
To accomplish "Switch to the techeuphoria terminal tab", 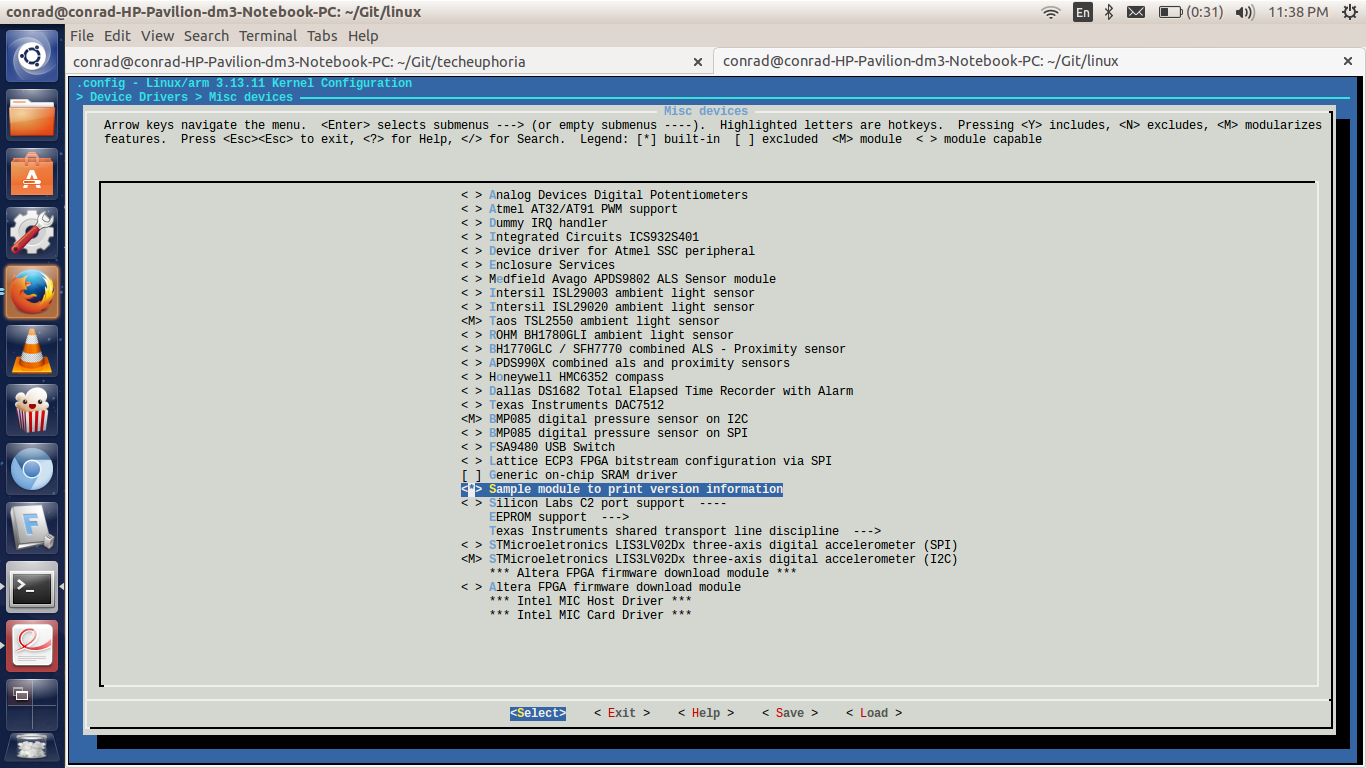I will point(380,60).
